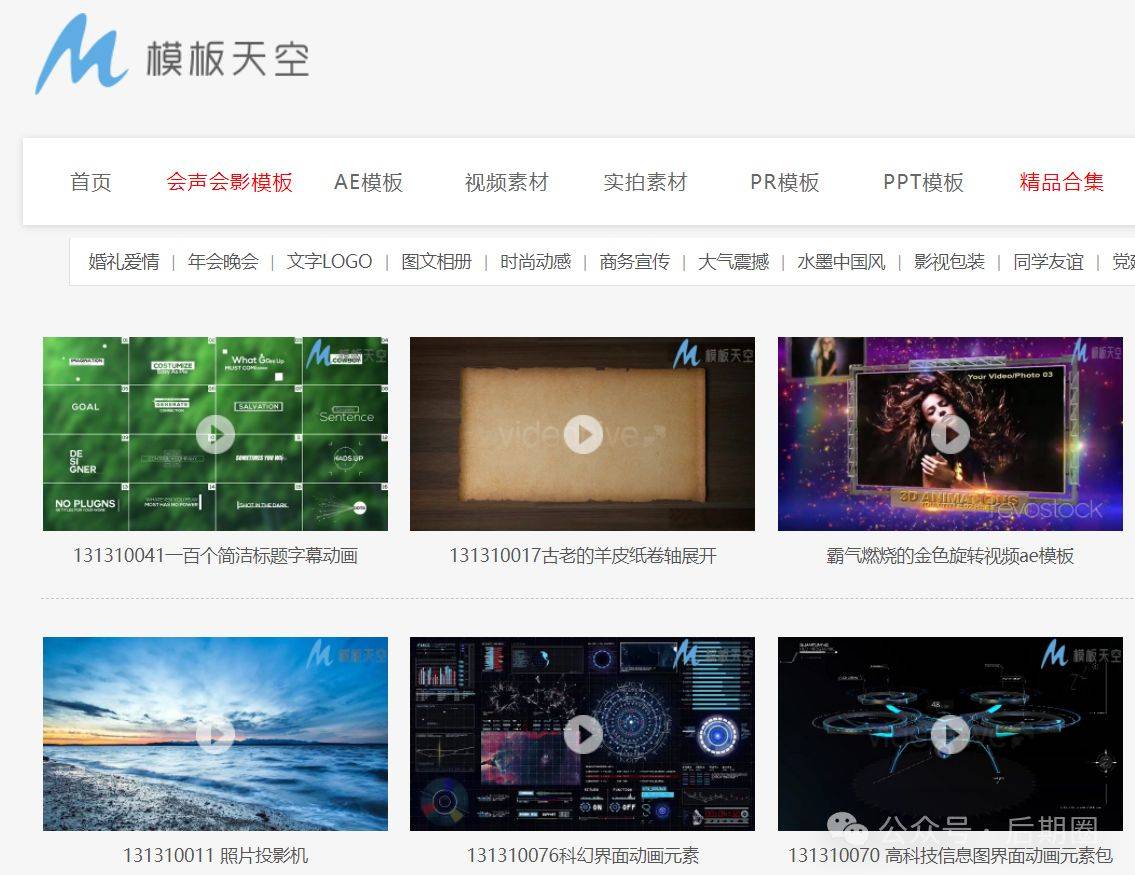Open the 实拍素材 menu
The width and height of the screenshot is (1135, 875).
(x=644, y=181)
